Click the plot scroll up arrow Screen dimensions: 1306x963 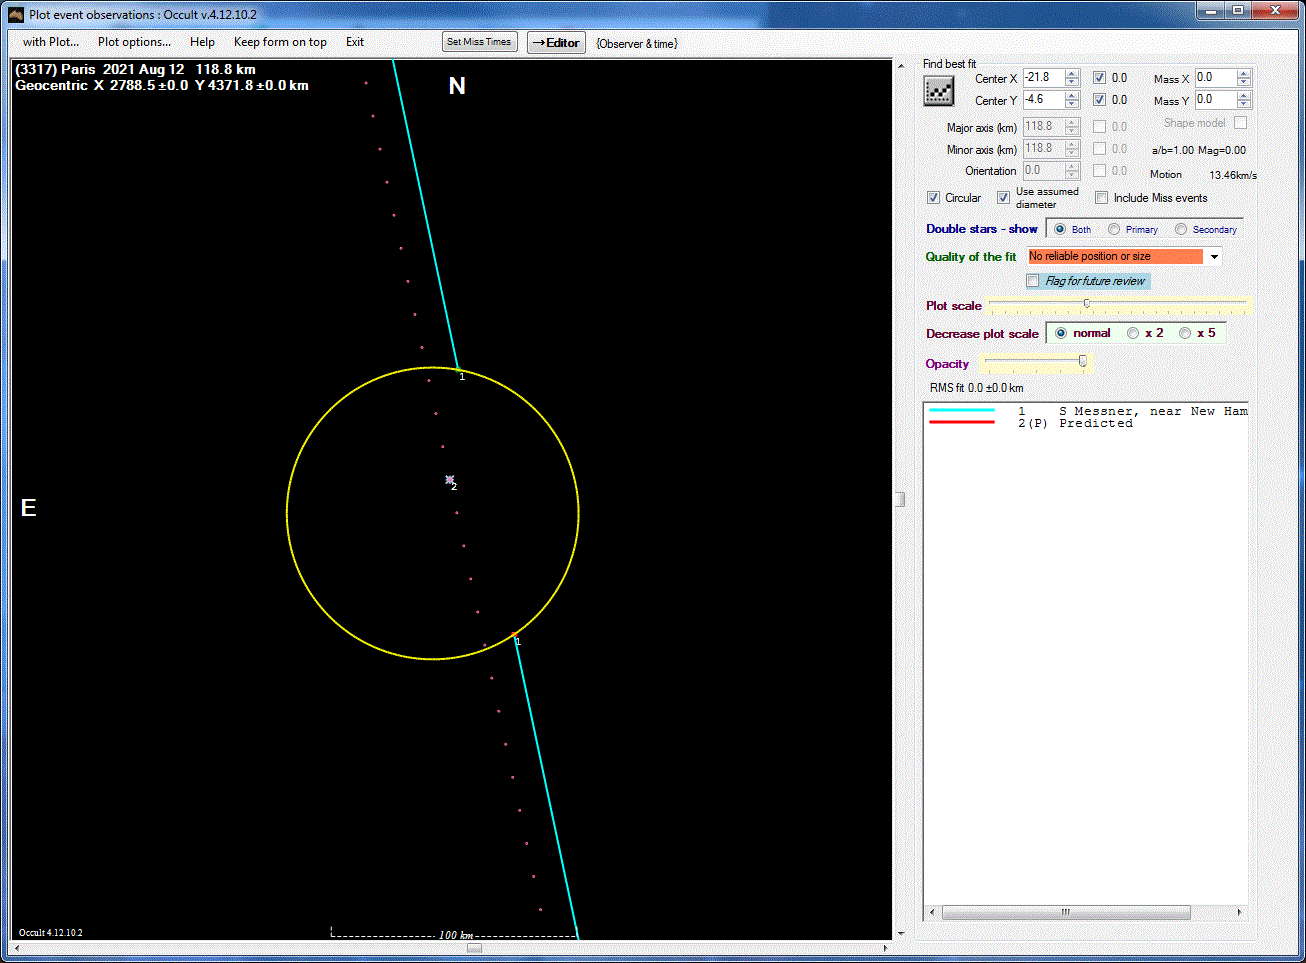coord(900,65)
